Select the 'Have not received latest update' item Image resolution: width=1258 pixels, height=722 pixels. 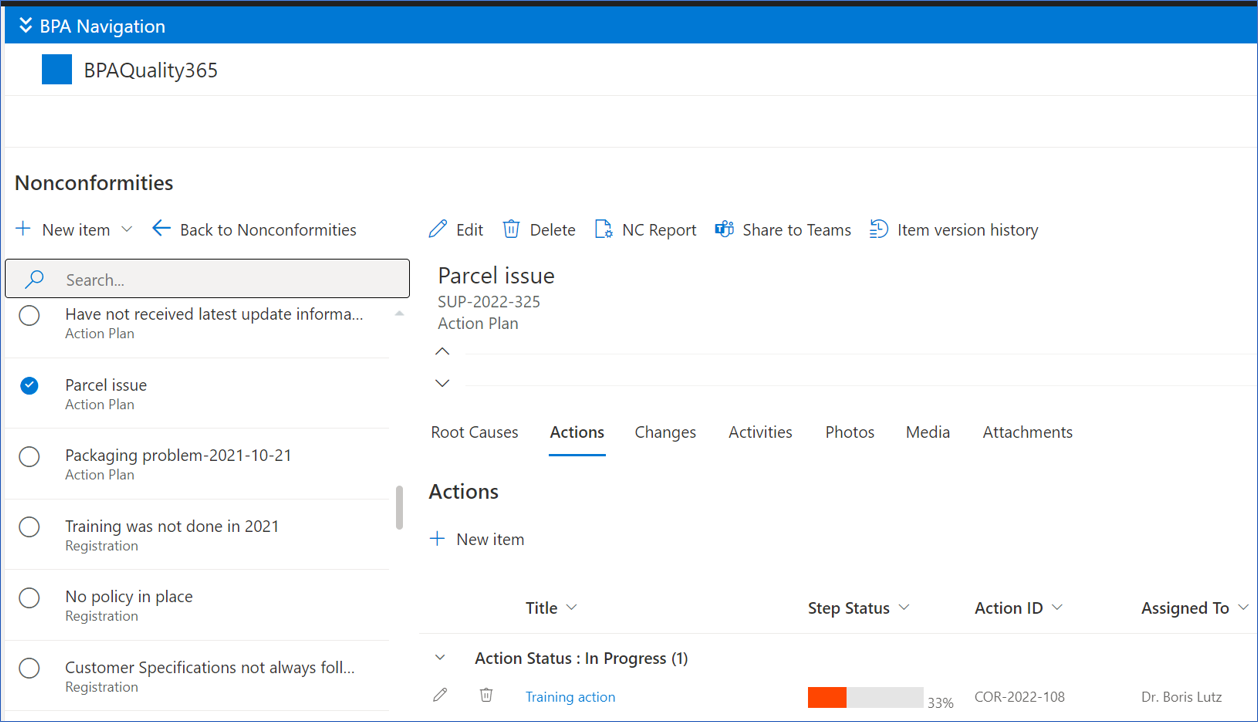tap(30, 315)
